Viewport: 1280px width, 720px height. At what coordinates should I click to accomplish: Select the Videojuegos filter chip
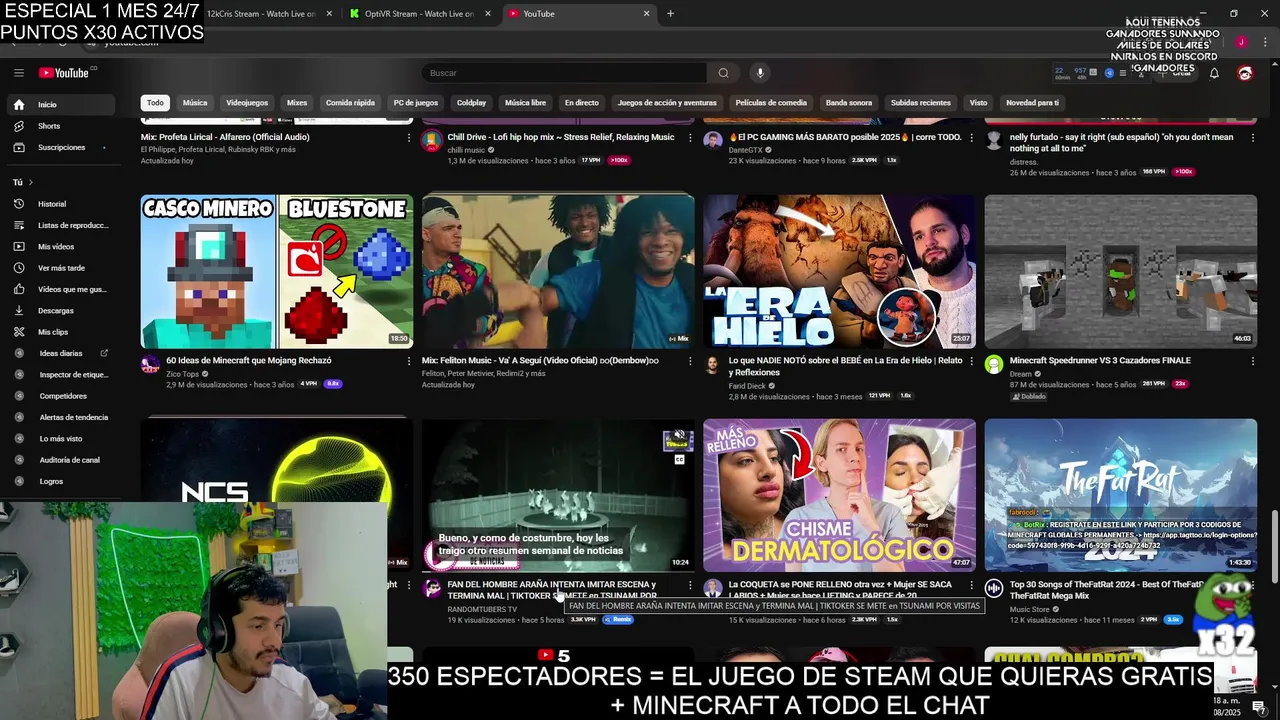coord(247,103)
